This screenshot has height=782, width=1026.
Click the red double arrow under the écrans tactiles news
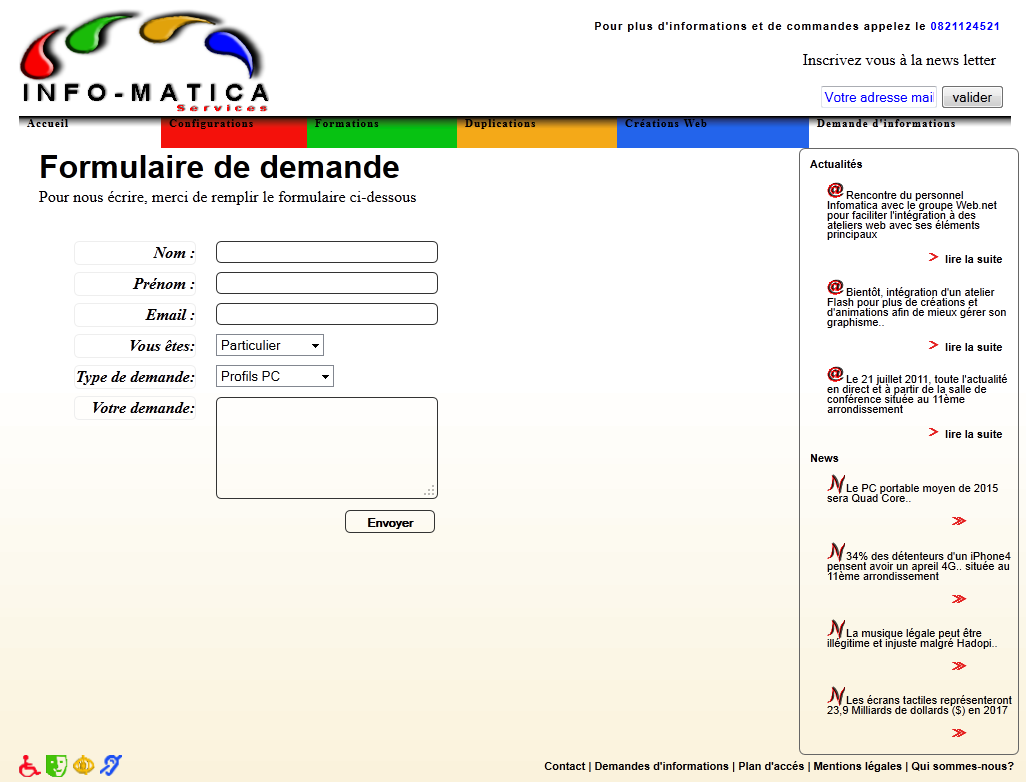[959, 733]
